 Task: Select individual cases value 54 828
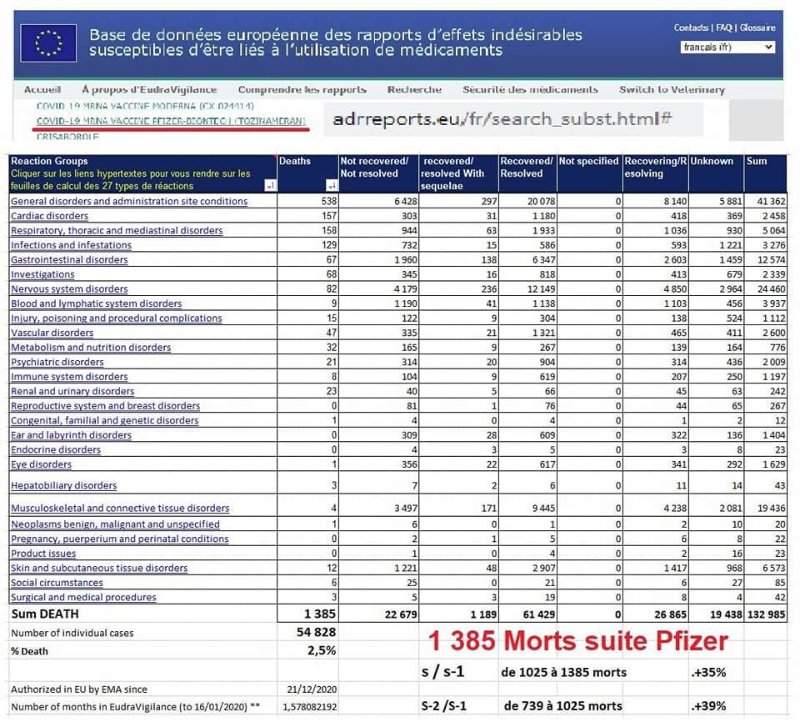click(x=316, y=633)
